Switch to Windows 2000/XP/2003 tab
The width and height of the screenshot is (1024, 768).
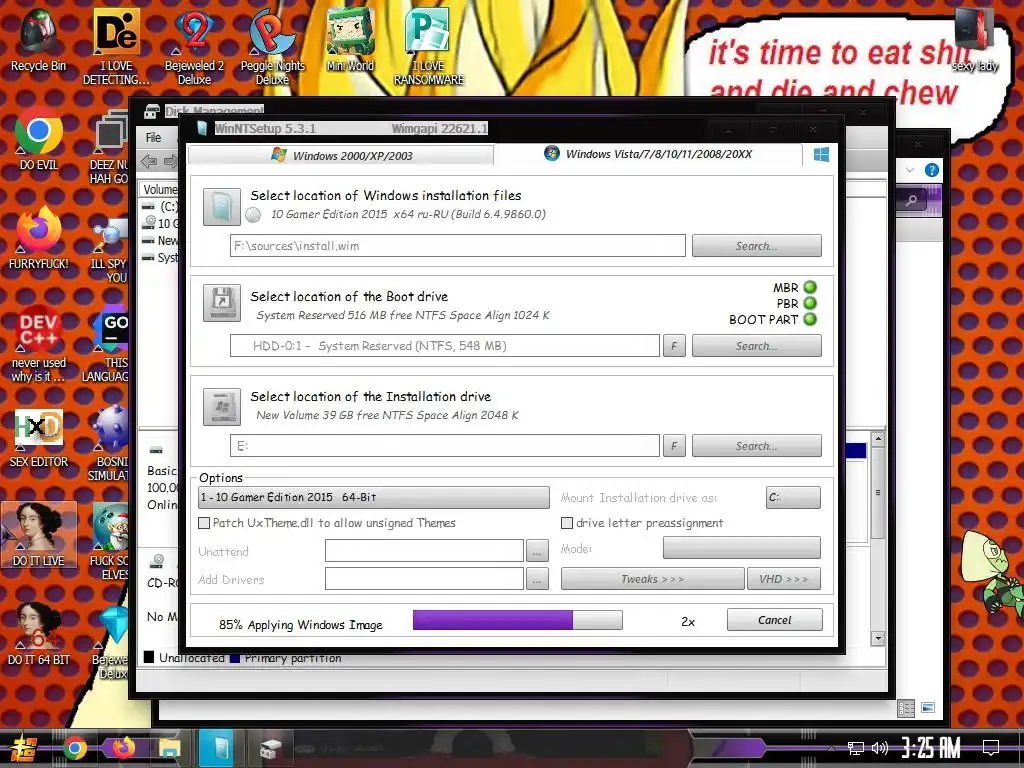(x=341, y=155)
